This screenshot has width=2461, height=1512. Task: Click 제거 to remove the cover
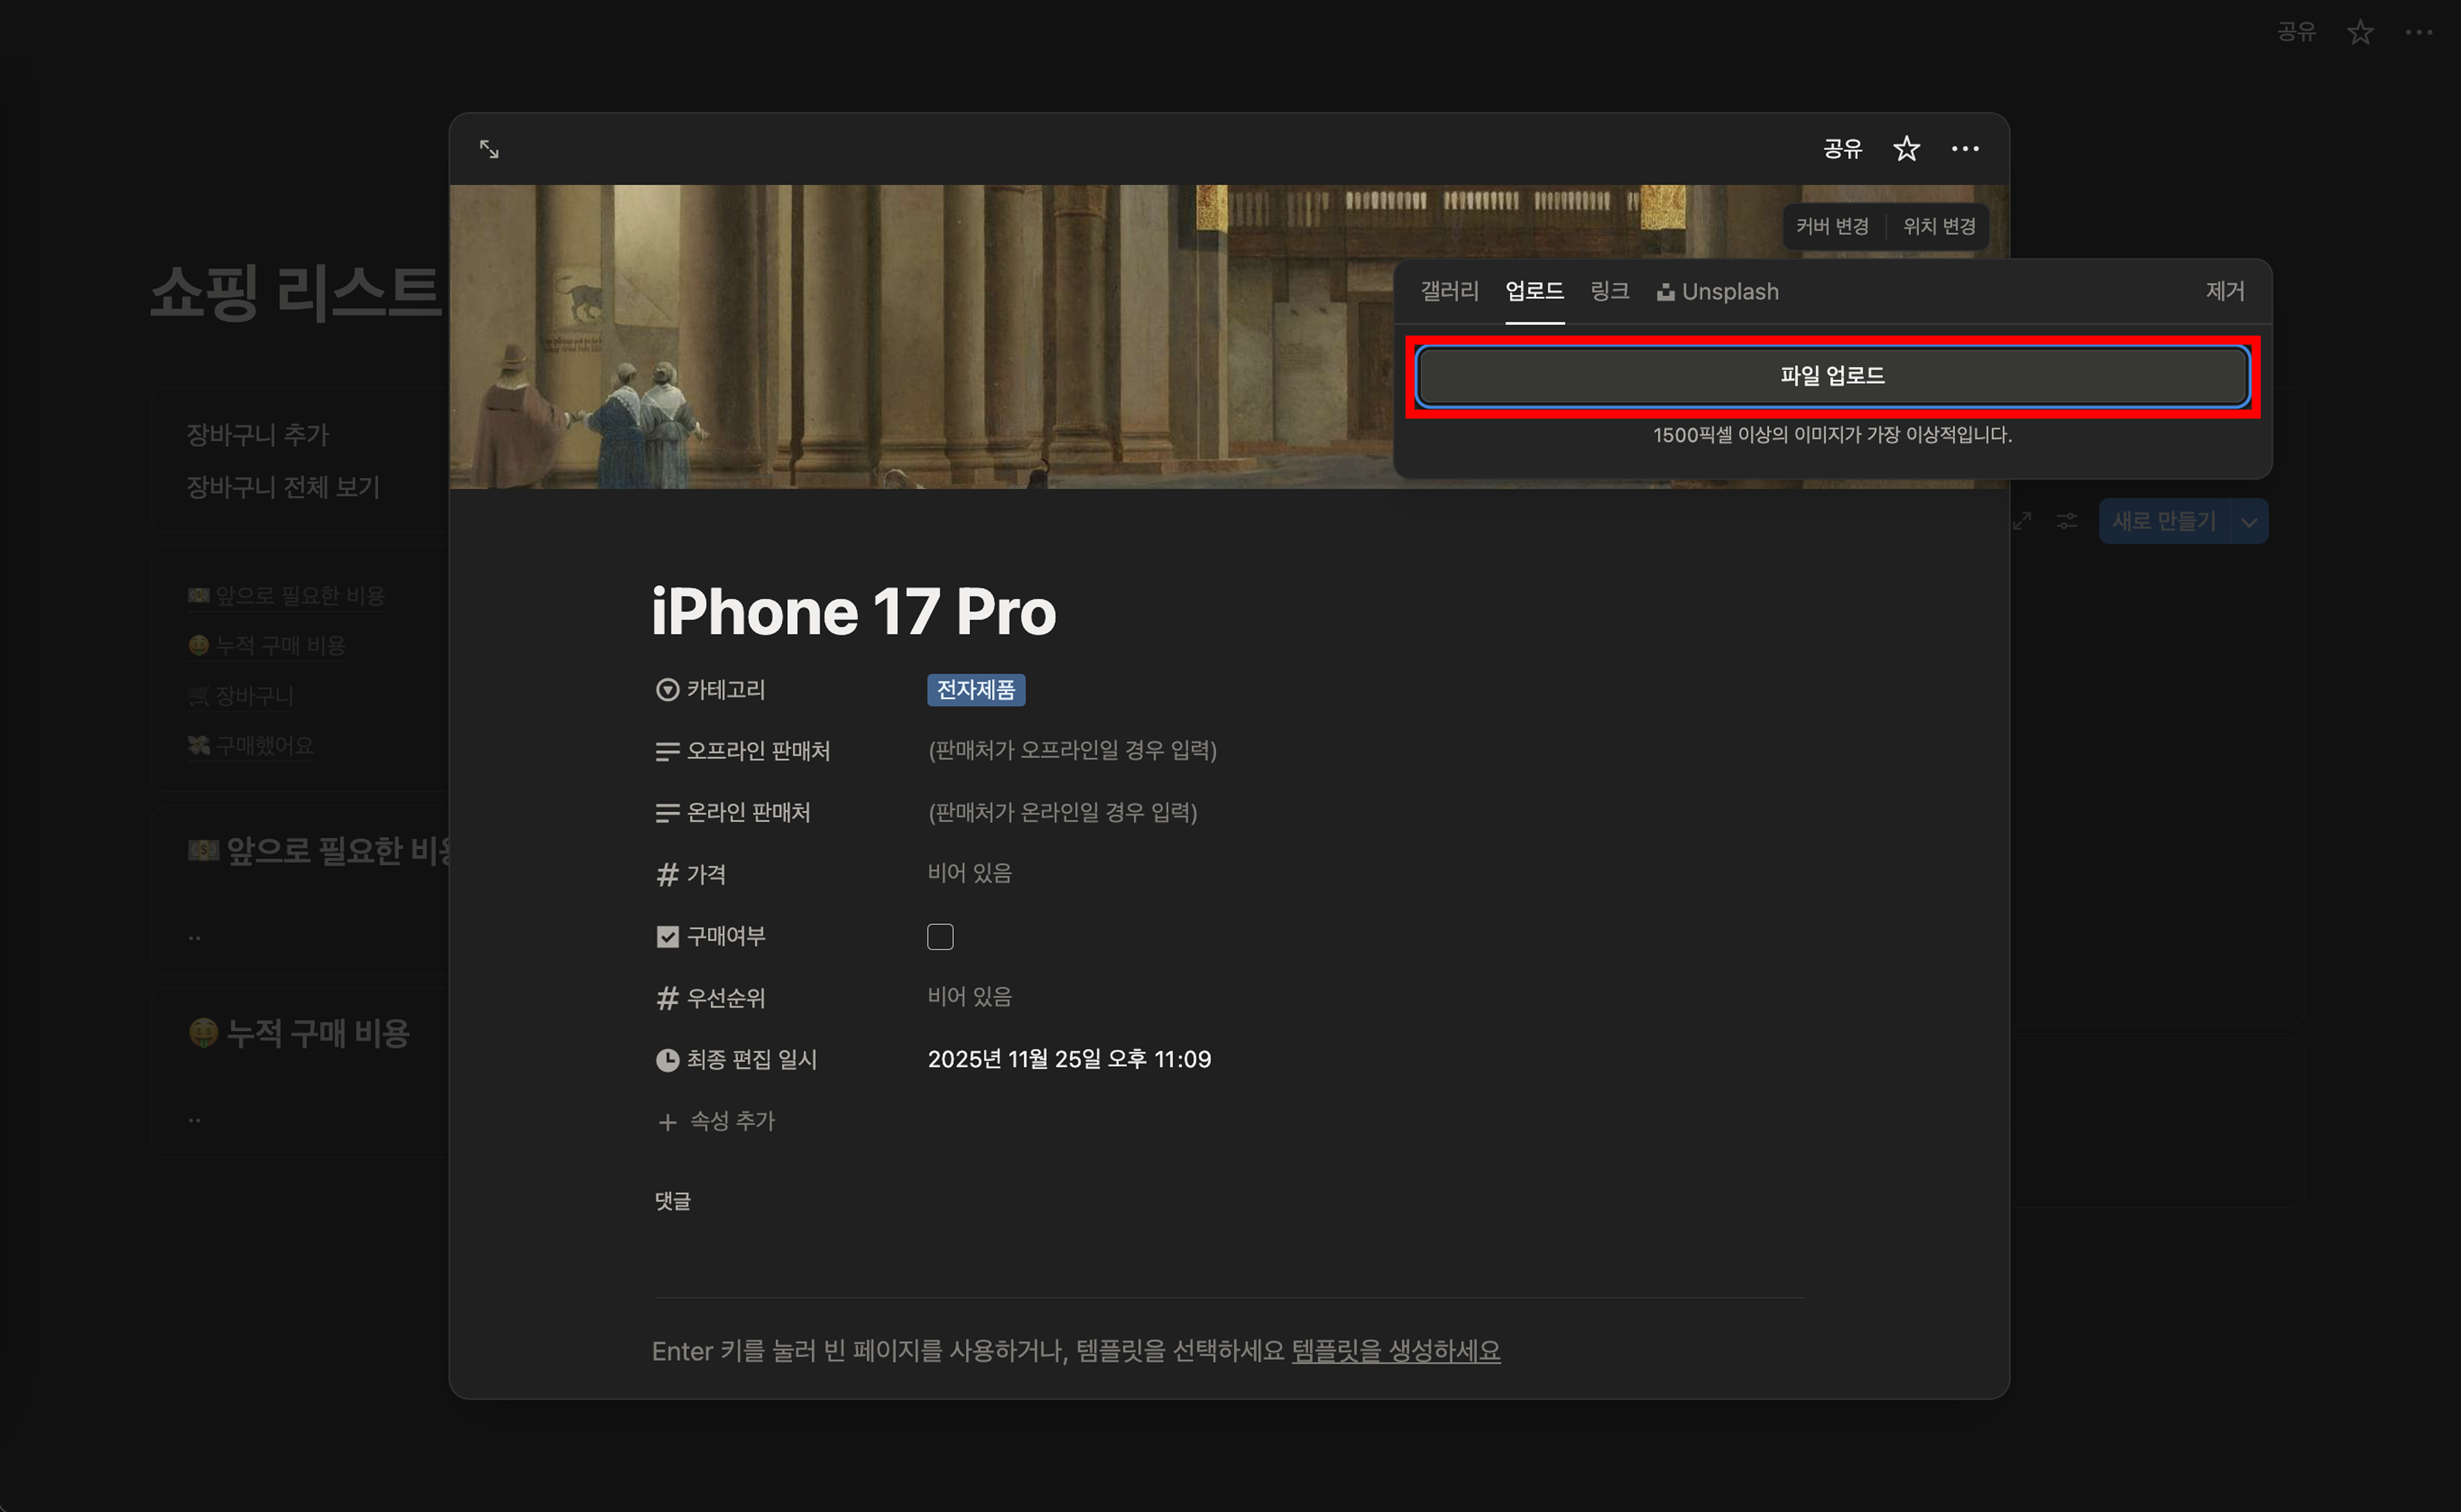2224,291
